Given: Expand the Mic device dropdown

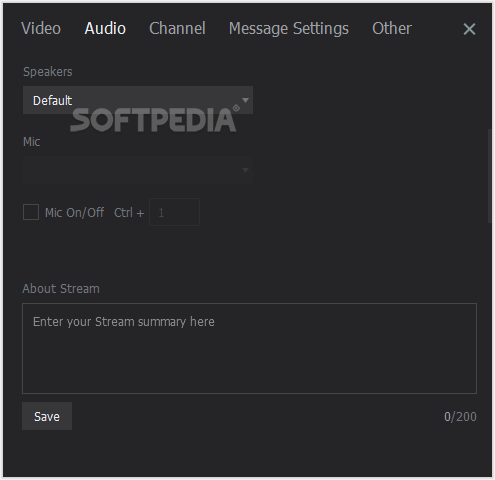Looking at the screenshot, I should pyautogui.click(x=138, y=170).
